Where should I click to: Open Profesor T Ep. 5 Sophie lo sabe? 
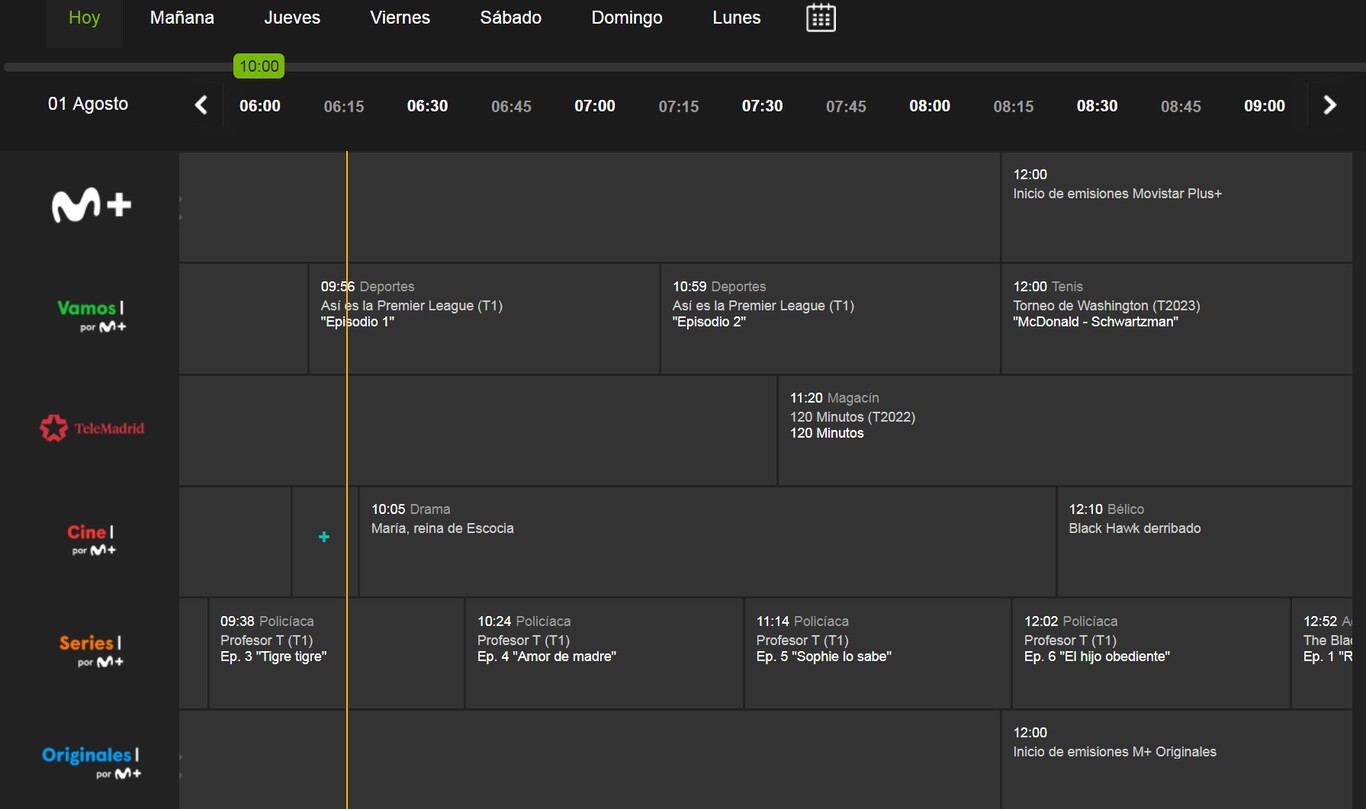click(877, 654)
